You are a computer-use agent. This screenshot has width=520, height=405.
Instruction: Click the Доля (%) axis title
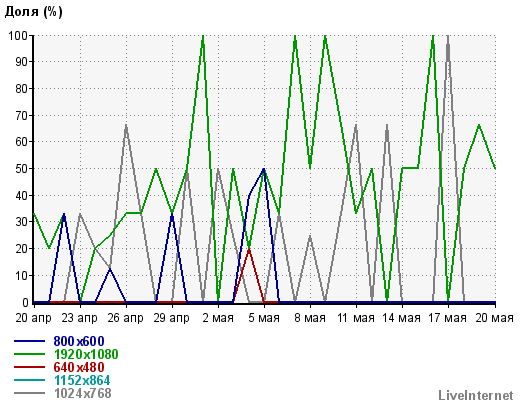coord(33,12)
